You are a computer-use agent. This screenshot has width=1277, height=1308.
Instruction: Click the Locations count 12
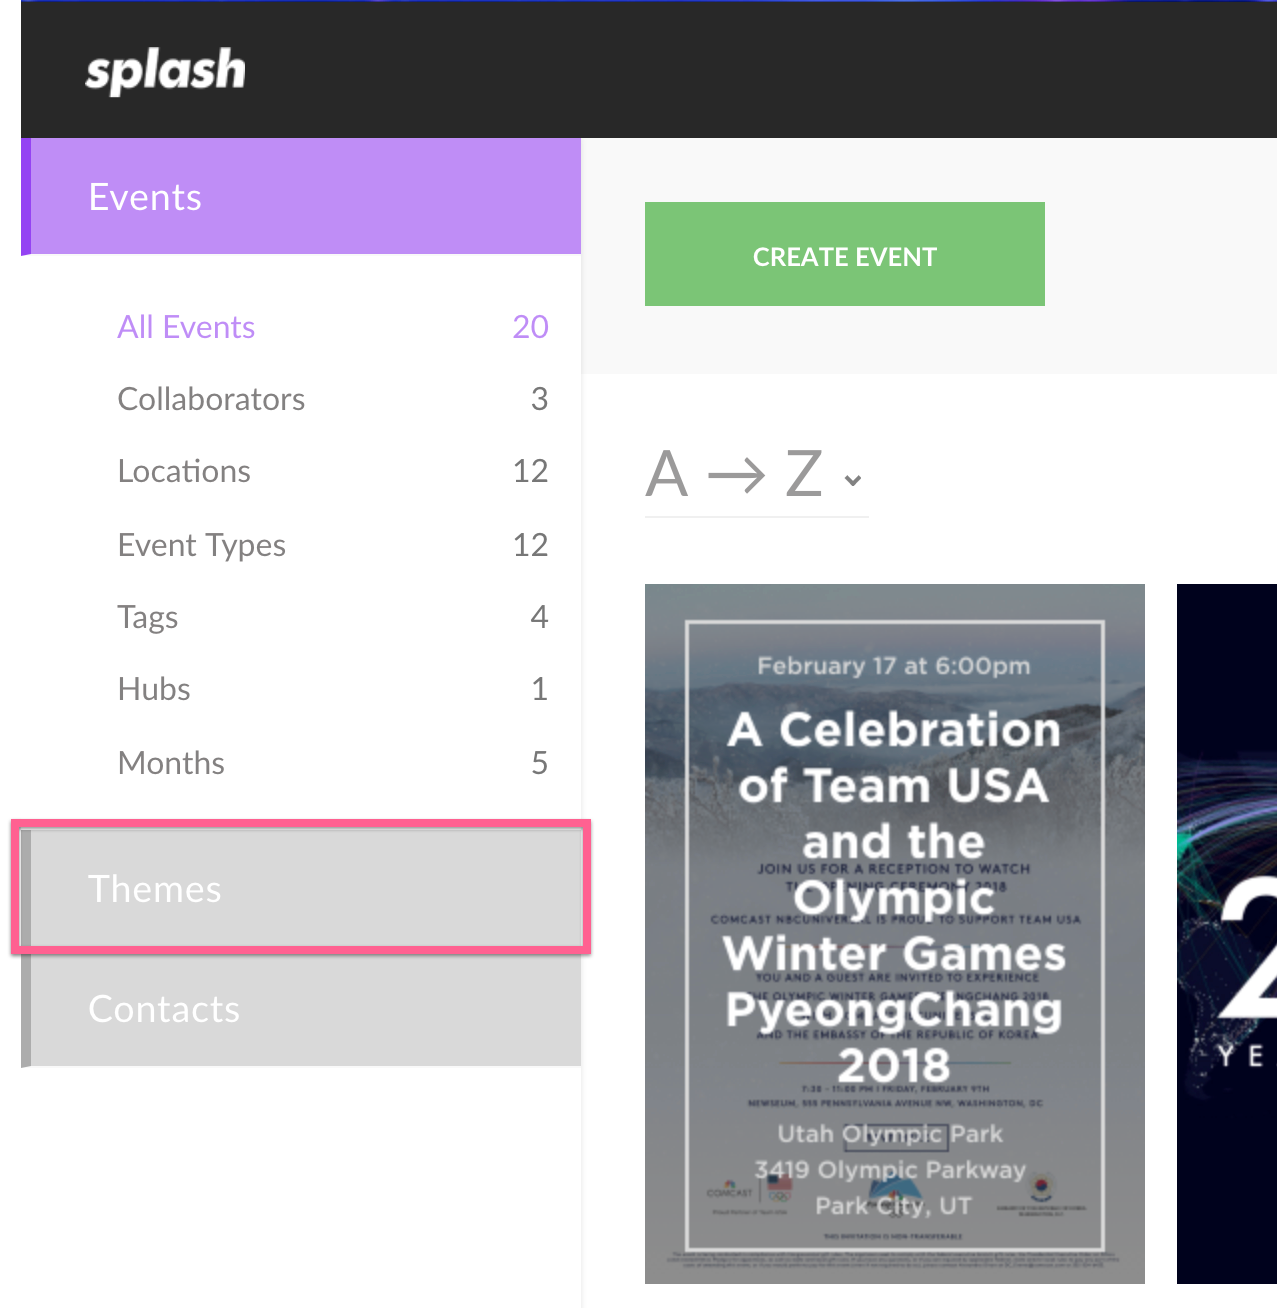coord(530,471)
